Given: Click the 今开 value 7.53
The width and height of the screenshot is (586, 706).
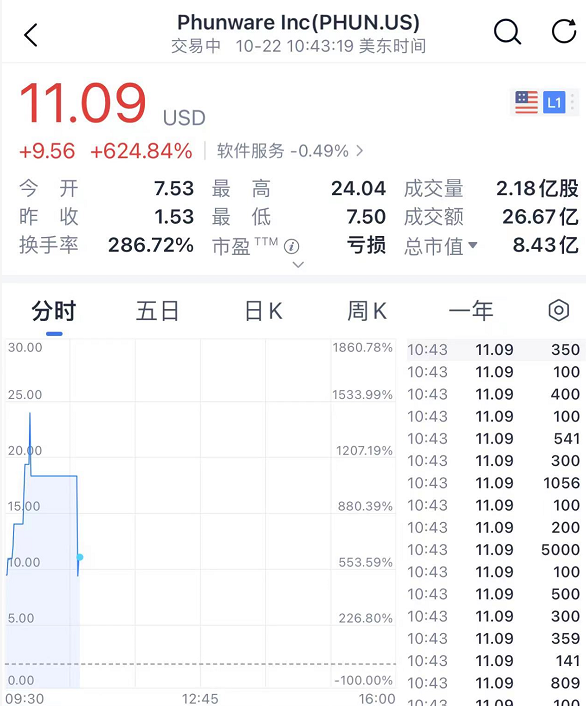Looking at the screenshot, I should pyautogui.click(x=173, y=189).
